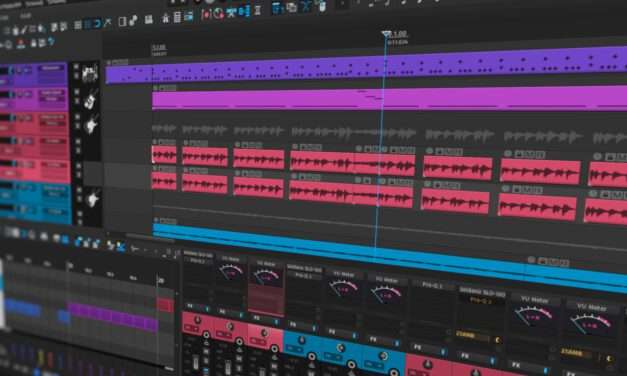Toggle blue FX power indicator on second mixer channel
Viewport: 627px width, 376px height.
241,315
